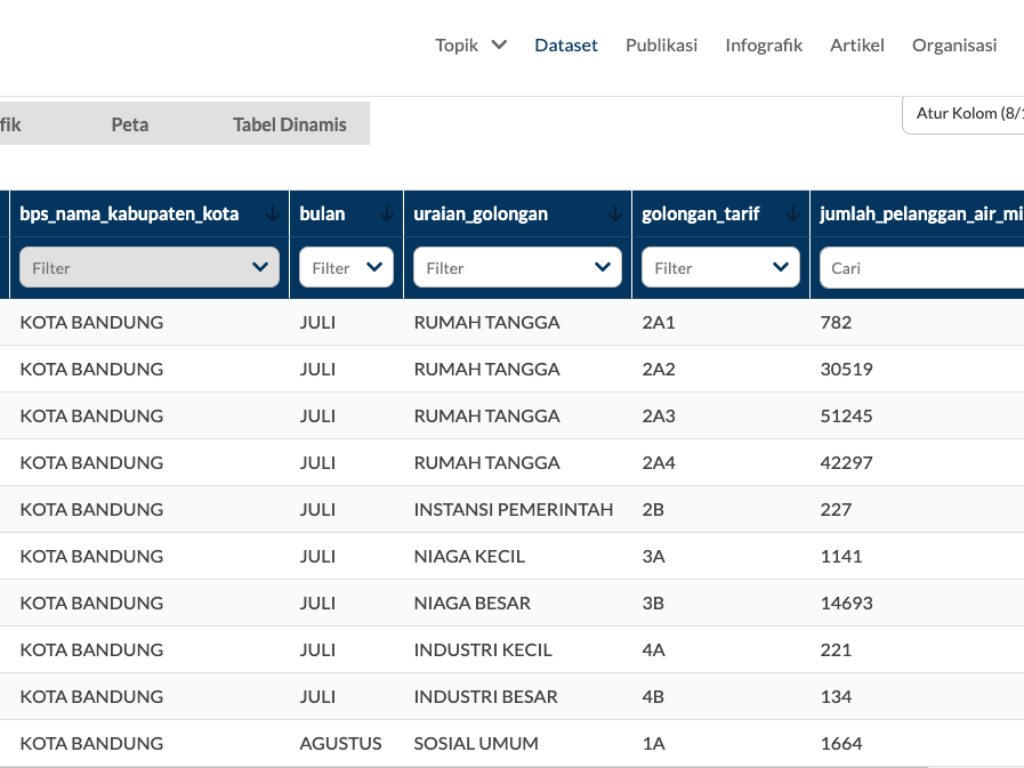This screenshot has height=768, width=1024.
Task: Open the uraian_golongan filter dropdown
Action: [517, 267]
